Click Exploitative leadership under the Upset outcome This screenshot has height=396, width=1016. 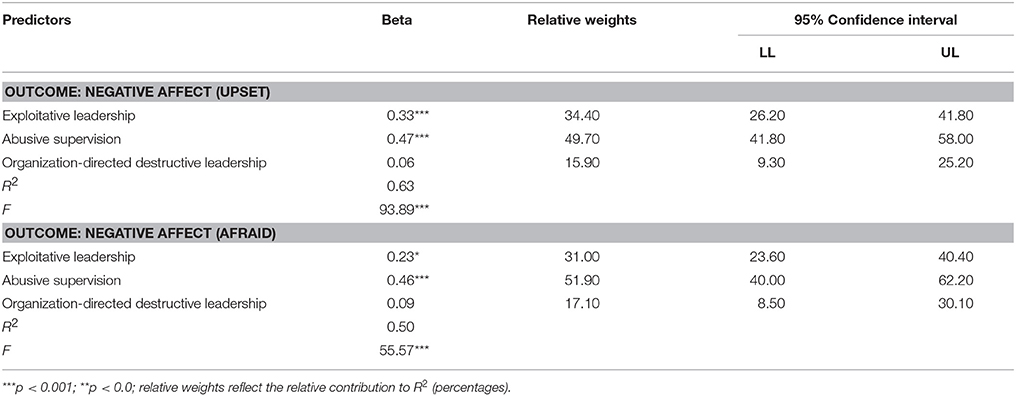pos(69,115)
